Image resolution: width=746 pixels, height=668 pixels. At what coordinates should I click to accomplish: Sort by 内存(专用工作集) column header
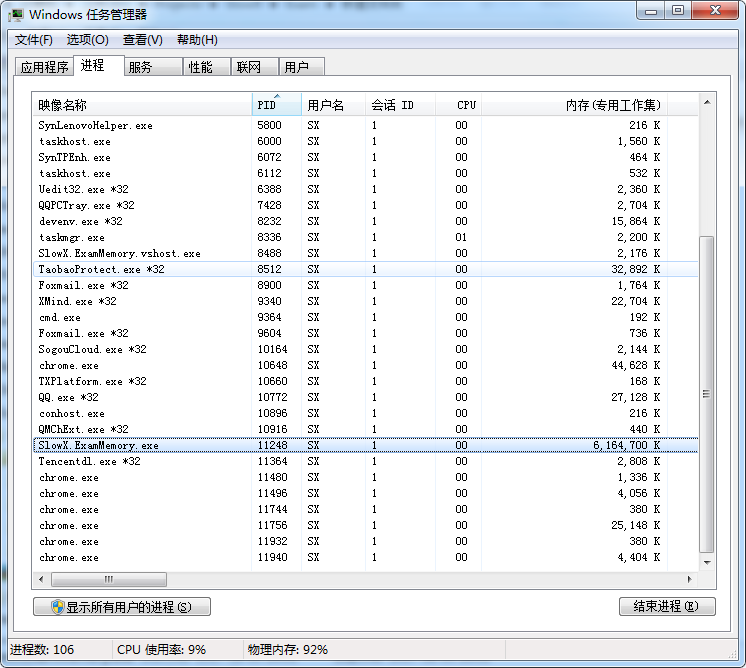(x=574, y=105)
